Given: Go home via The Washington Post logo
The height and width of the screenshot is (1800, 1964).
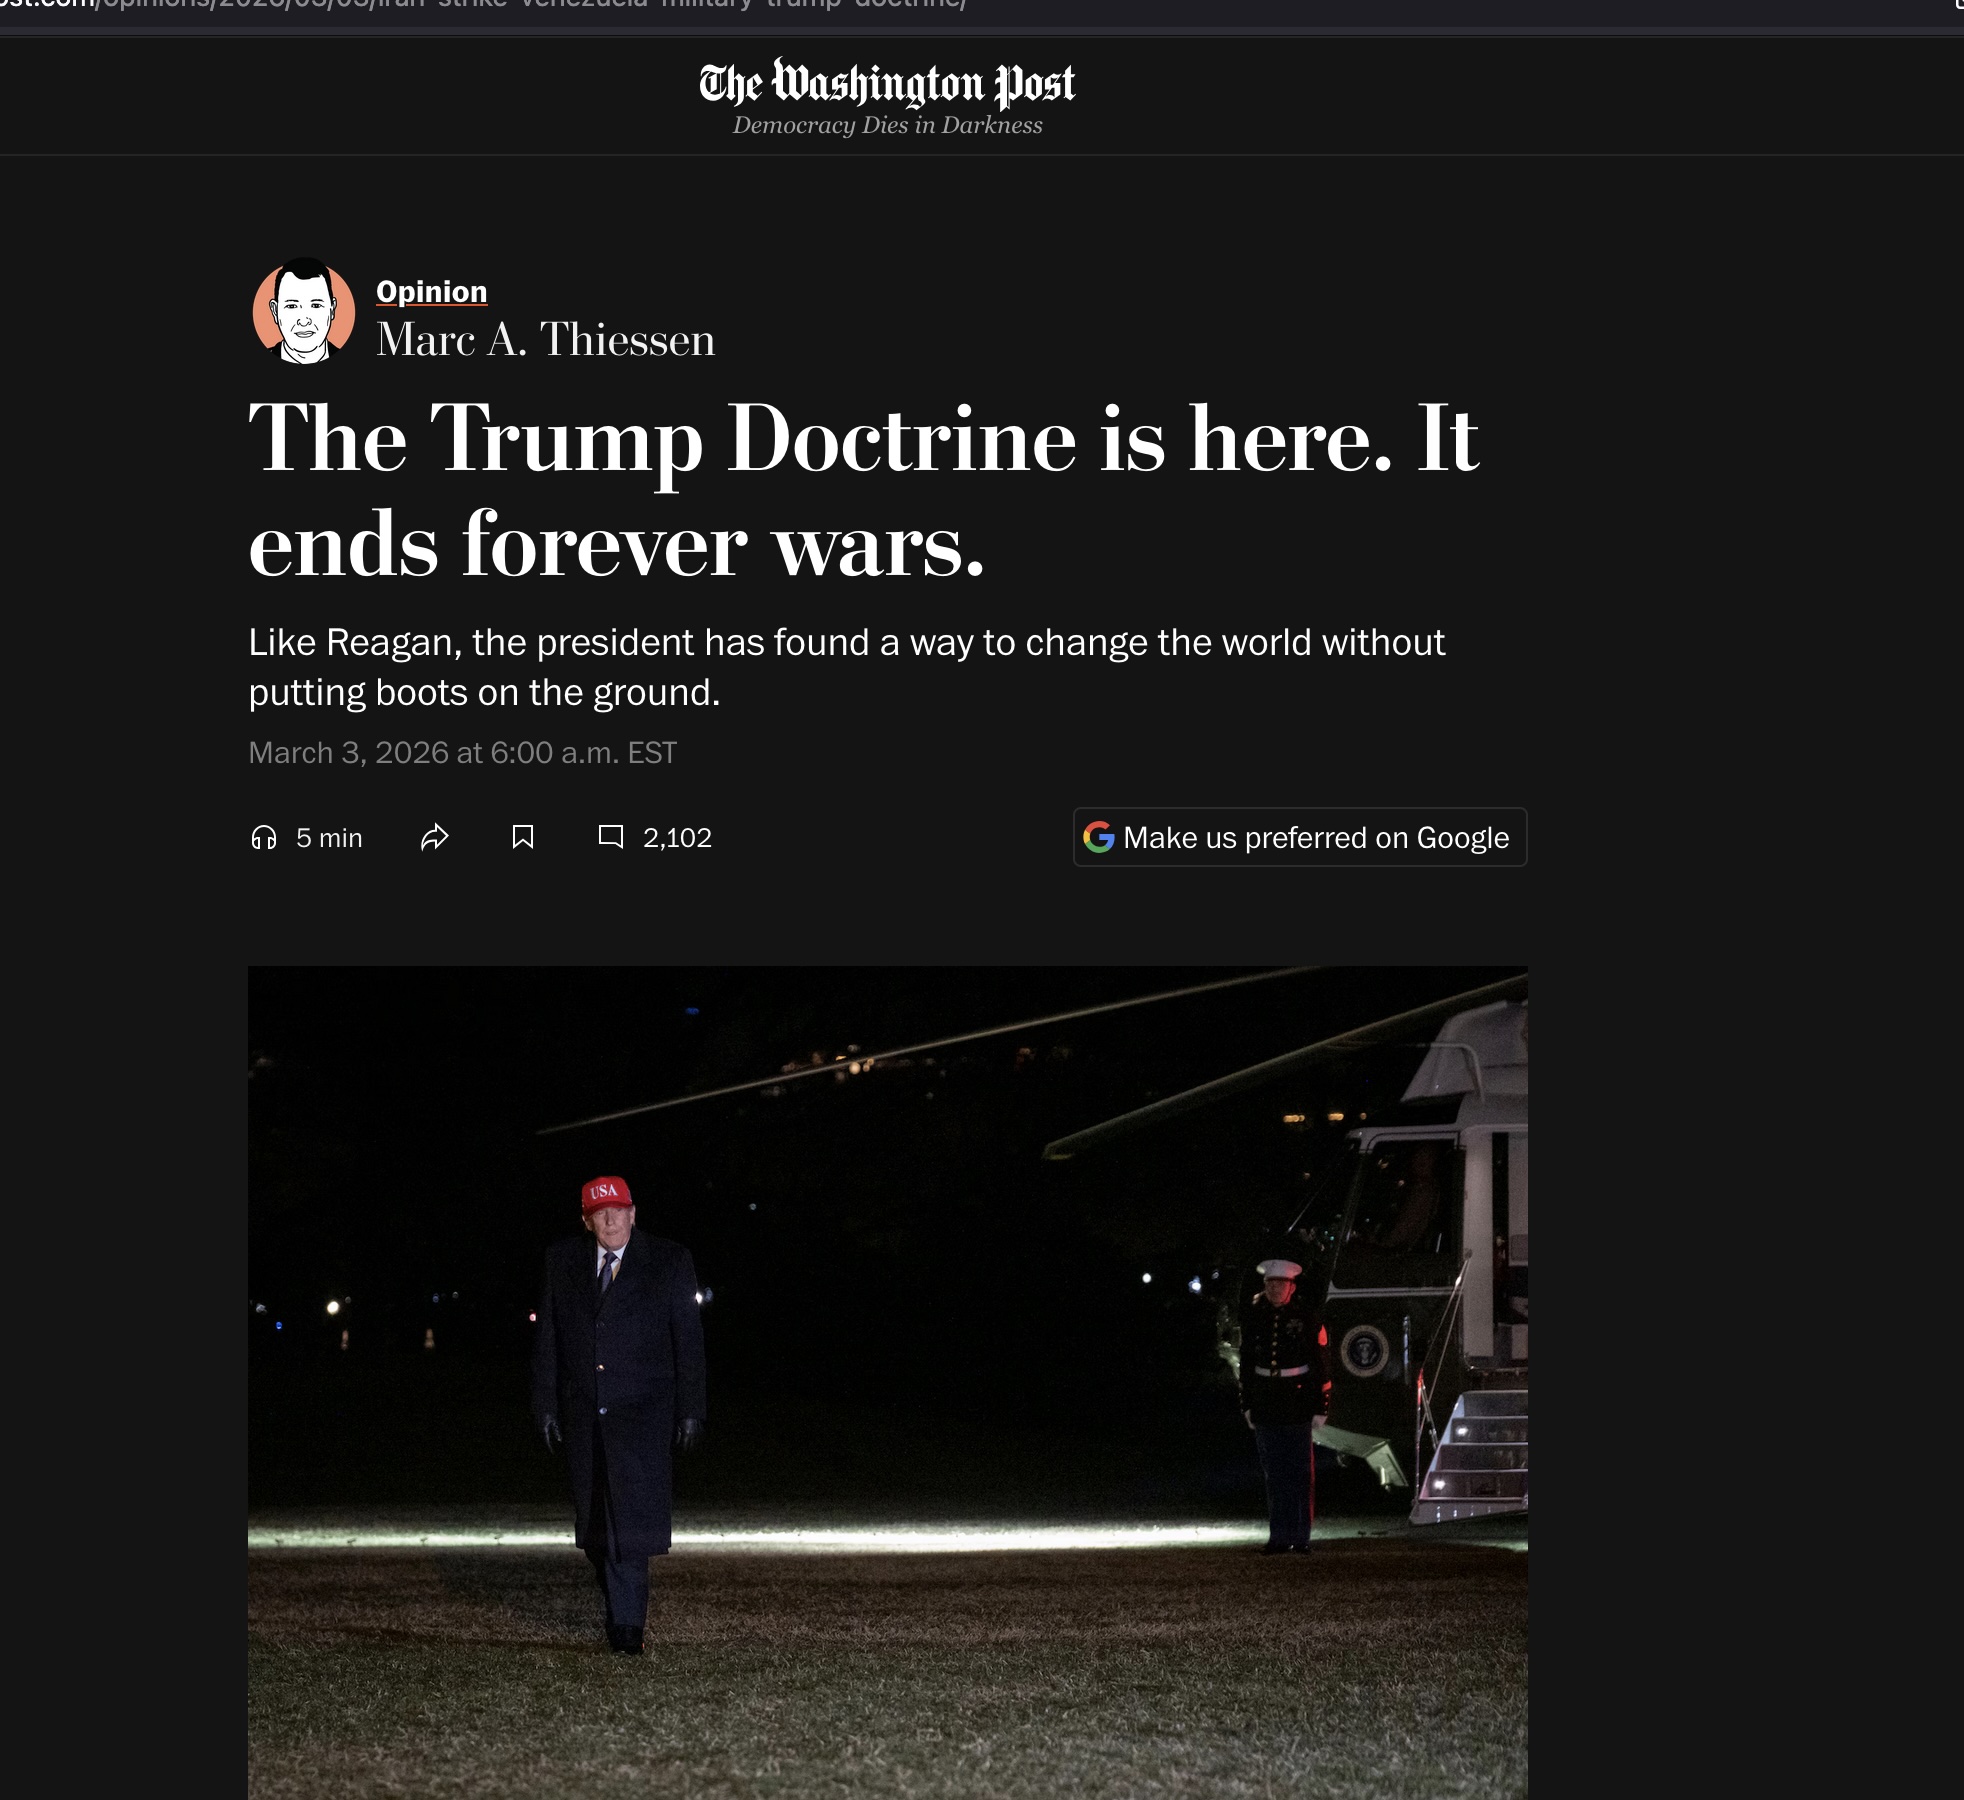Looking at the screenshot, I should (887, 84).
